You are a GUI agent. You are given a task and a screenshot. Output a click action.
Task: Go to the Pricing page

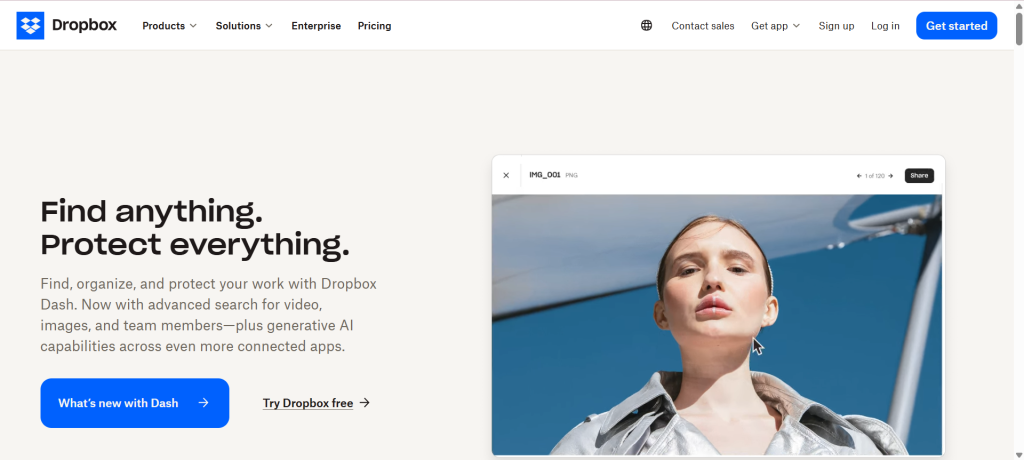pos(375,26)
